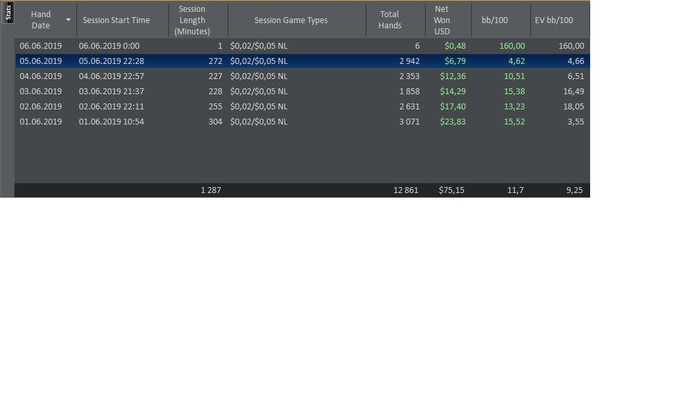The width and height of the screenshot is (700, 394).
Task: Click start time 02.06.2019 22:11
Action: pos(111,106)
